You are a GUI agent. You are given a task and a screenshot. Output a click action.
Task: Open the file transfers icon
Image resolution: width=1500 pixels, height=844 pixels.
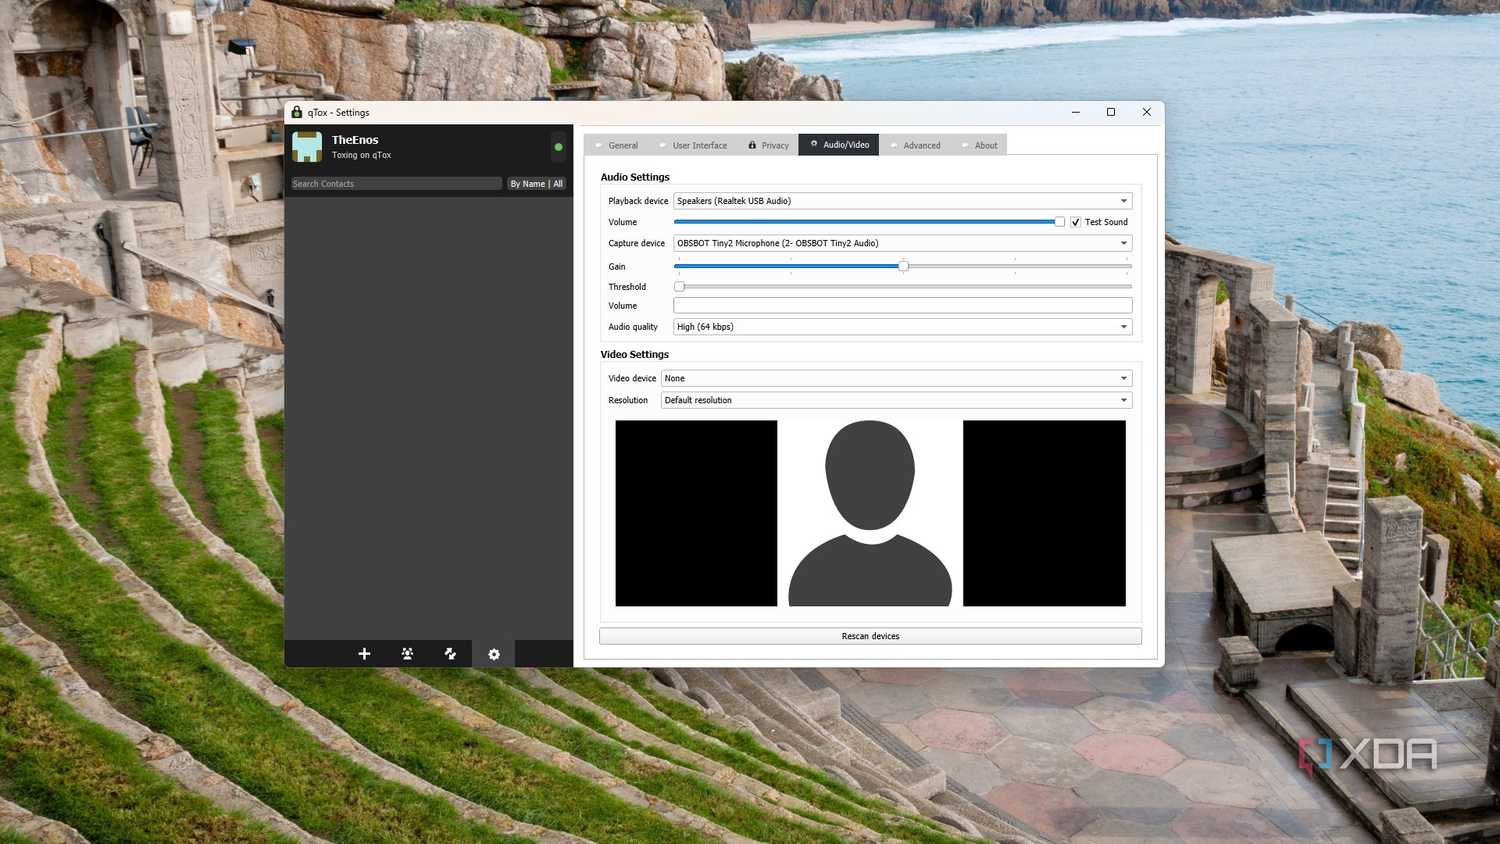click(x=450, y=653)
